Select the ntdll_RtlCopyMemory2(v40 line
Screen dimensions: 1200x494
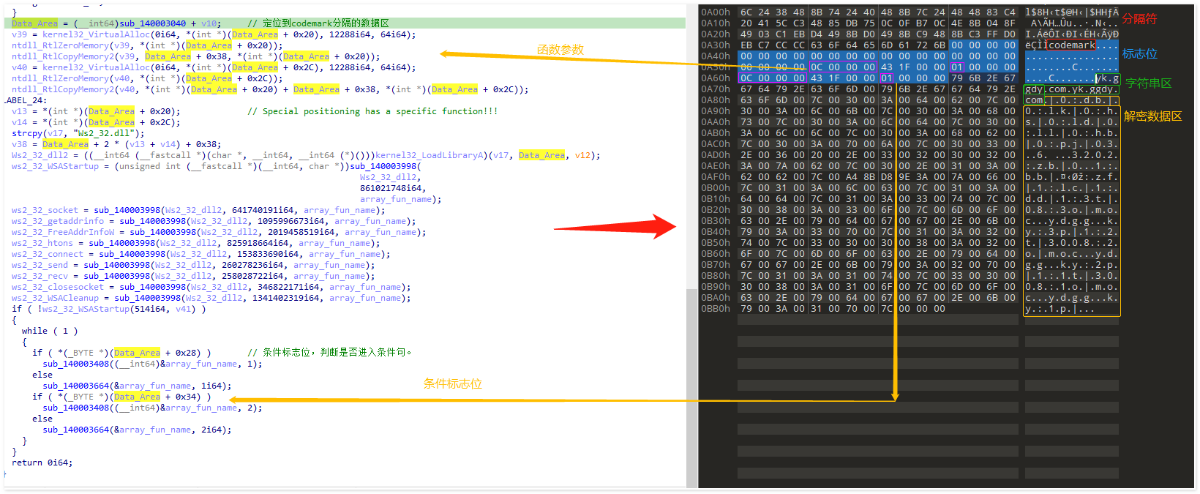pos(270,89)
